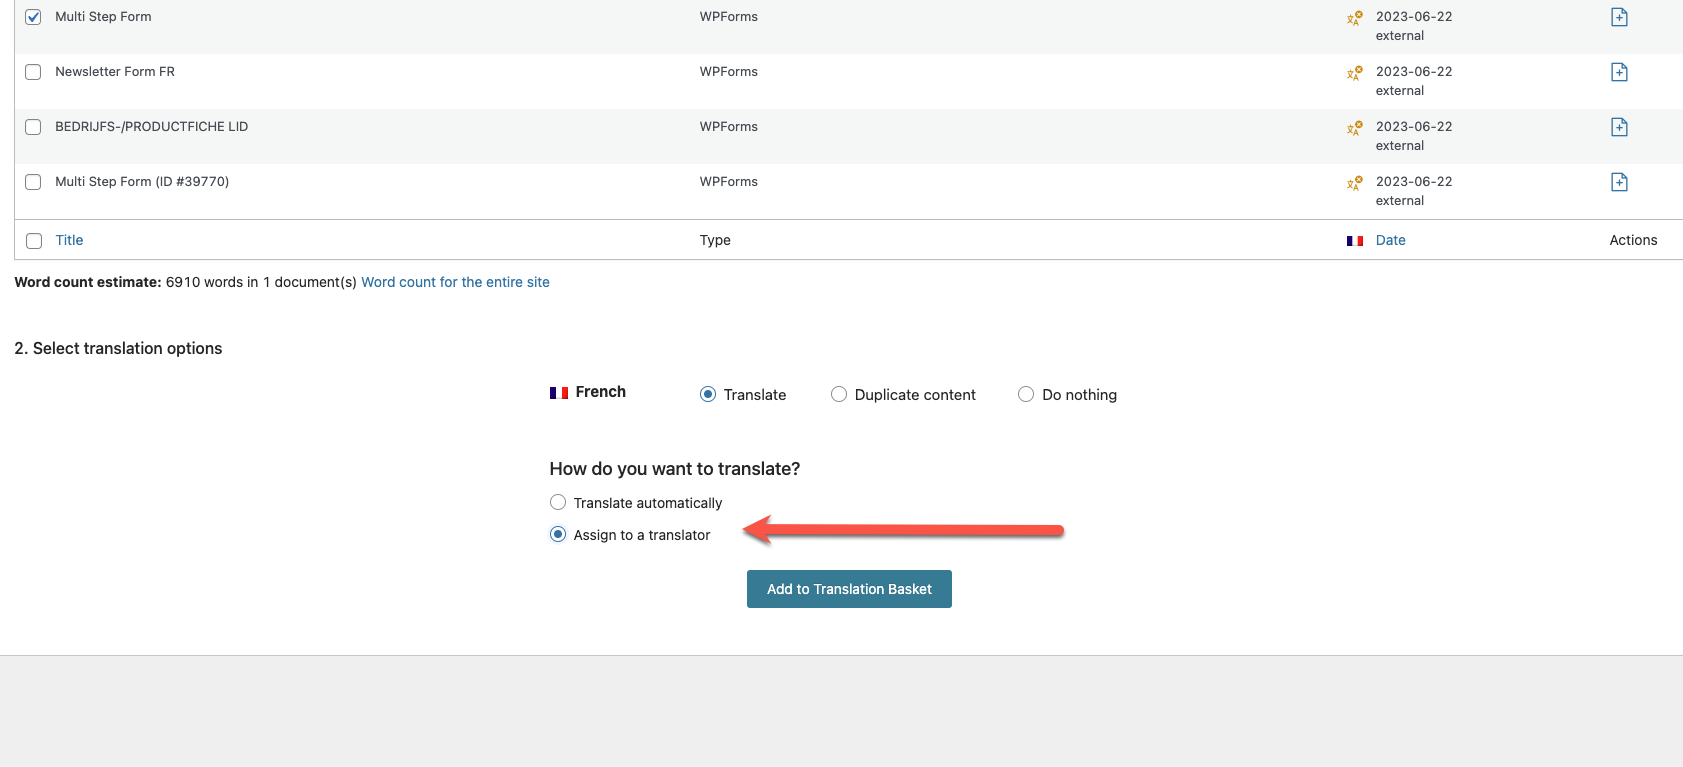Open Word count for the entire site
1683x767 pixels.
pos(455,282)
